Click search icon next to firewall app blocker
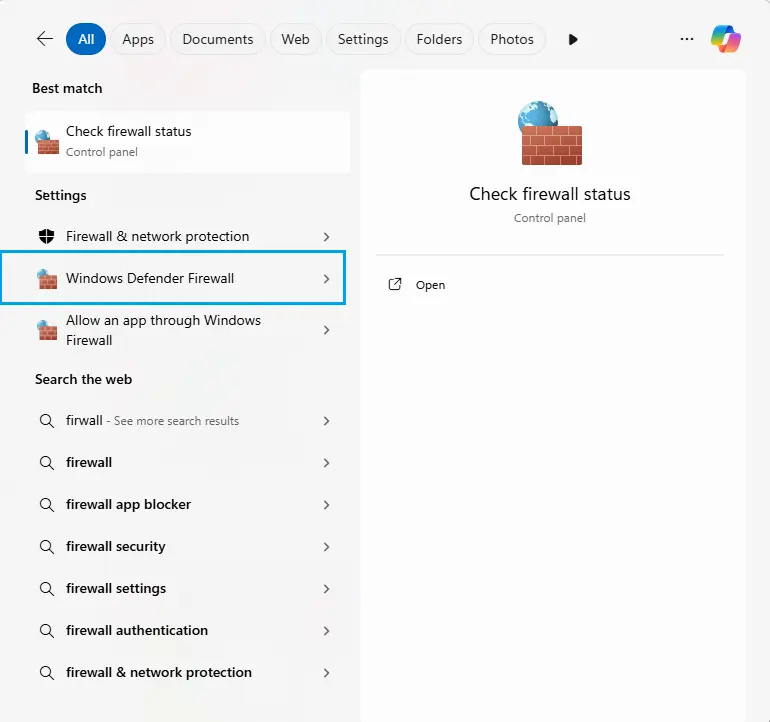The width and height of the screenshot is (770, 722). [47, 505]
